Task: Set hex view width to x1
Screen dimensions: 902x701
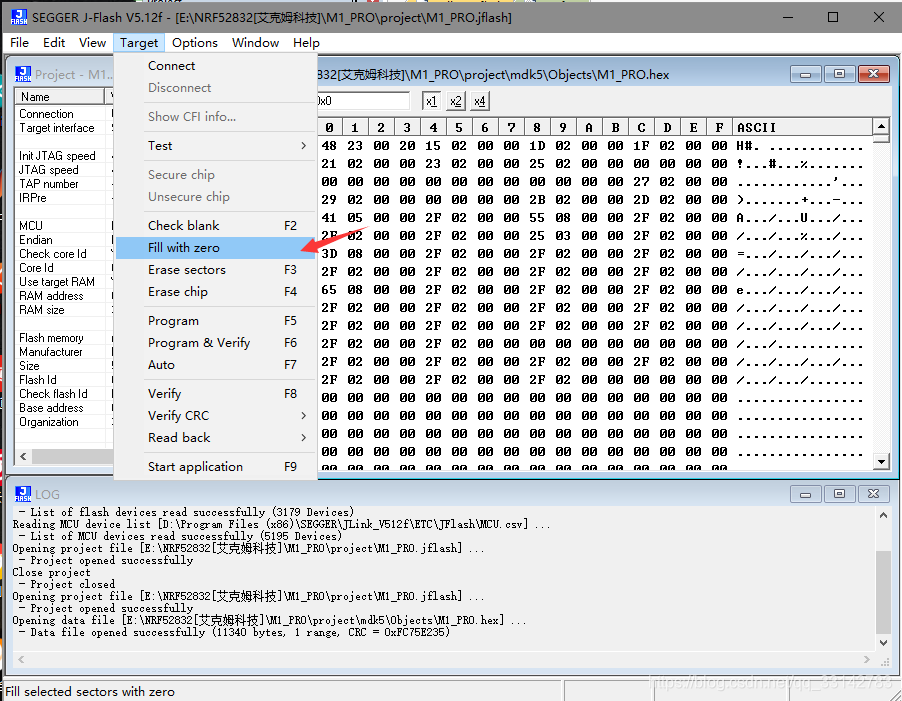Action: (x=431, y=101)
